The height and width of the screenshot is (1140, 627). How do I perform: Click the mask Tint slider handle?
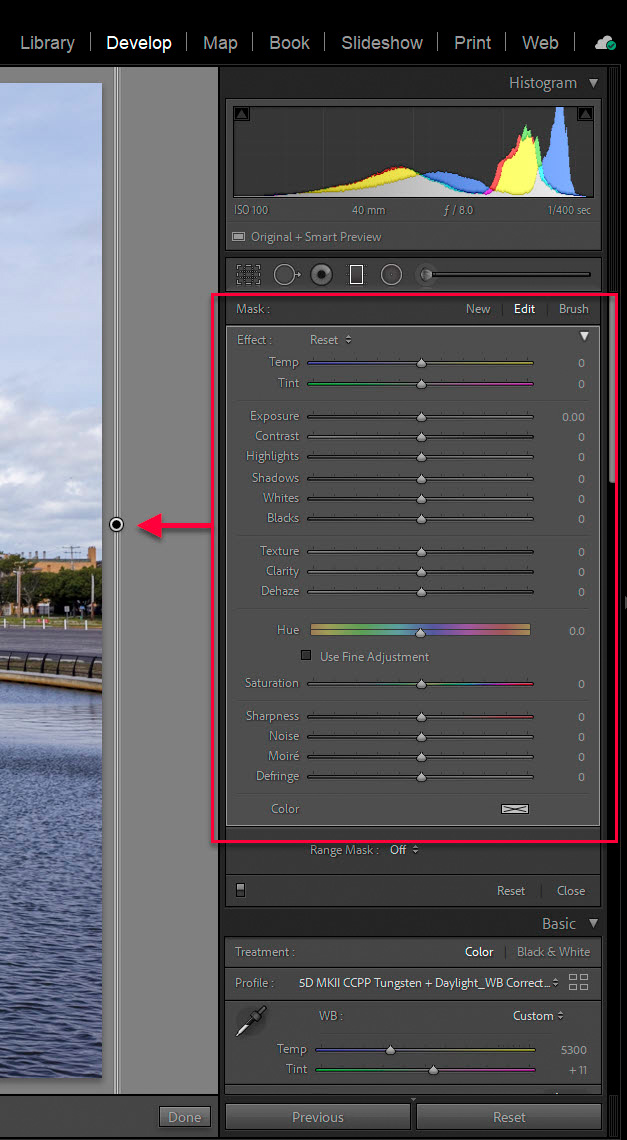tap(421, 383)
